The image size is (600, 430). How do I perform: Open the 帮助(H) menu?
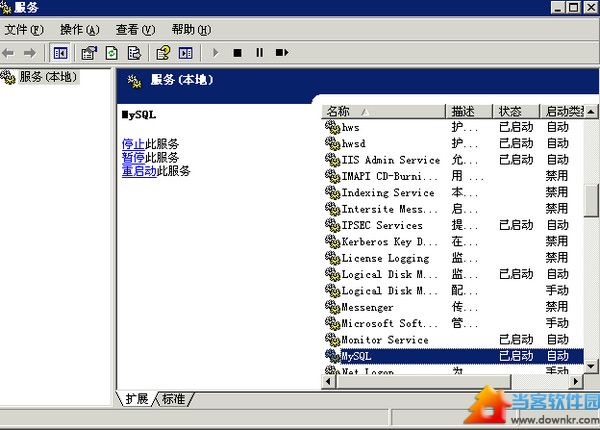click(191, 30)
